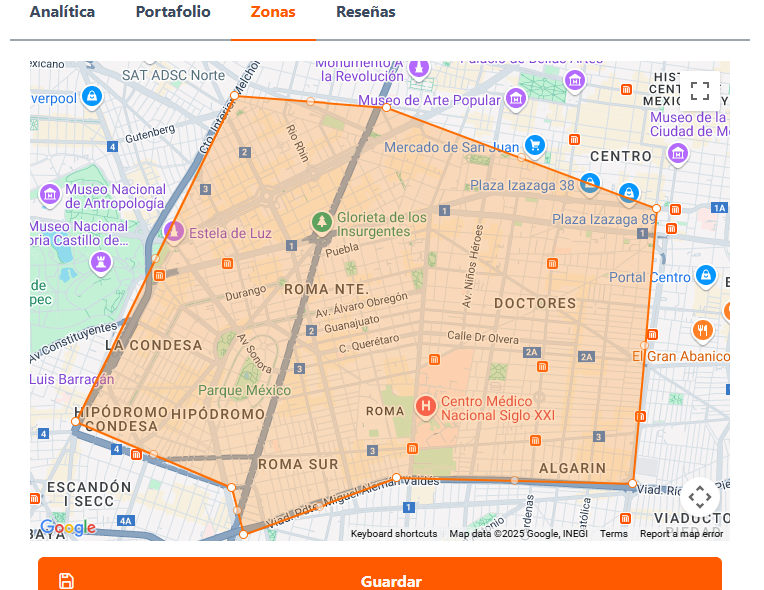Go to the Reseñas tab
The width and height of the screenshot is (764, 590).
click(x=366, y=12)
